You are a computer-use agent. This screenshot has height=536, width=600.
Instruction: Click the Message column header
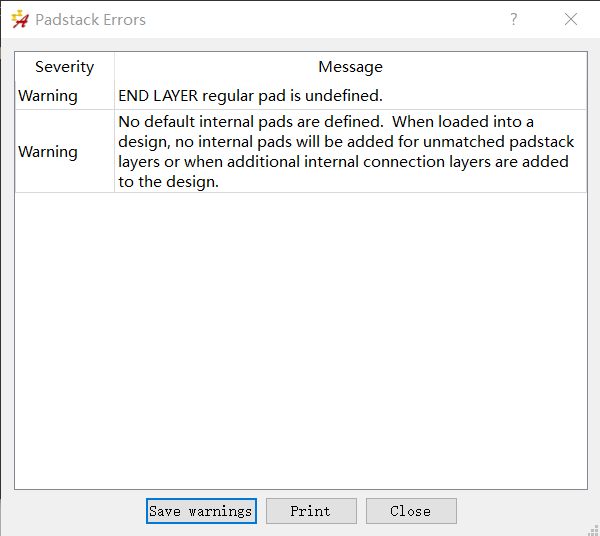coord(351,67)
